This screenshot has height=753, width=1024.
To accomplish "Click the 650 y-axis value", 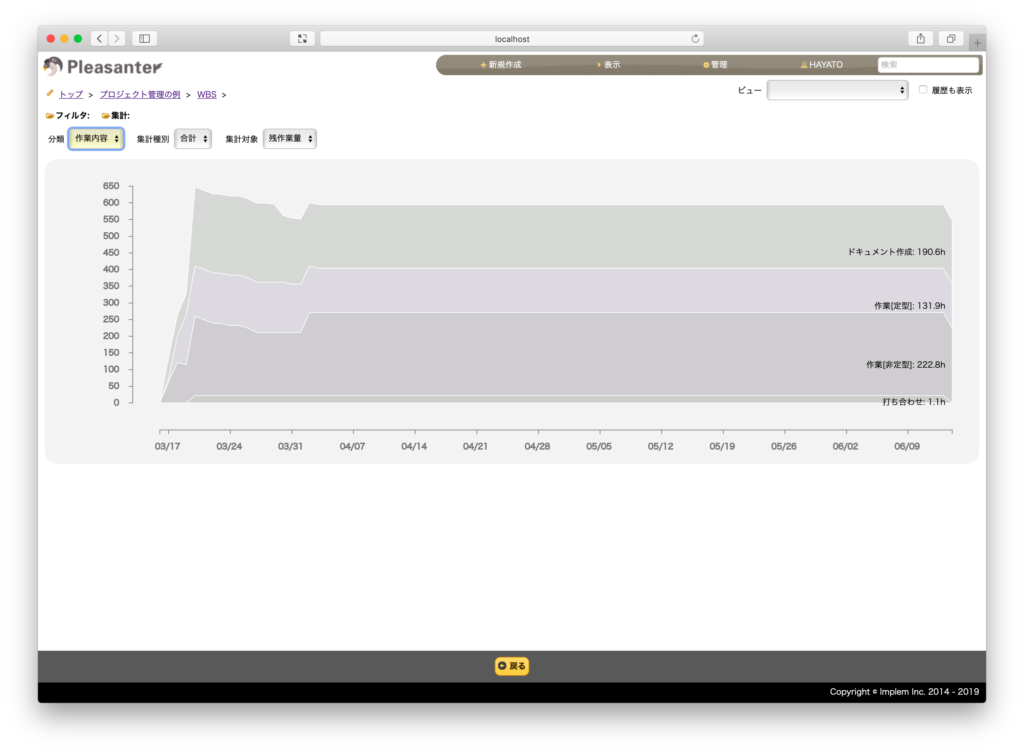I will tap(111, 185).
